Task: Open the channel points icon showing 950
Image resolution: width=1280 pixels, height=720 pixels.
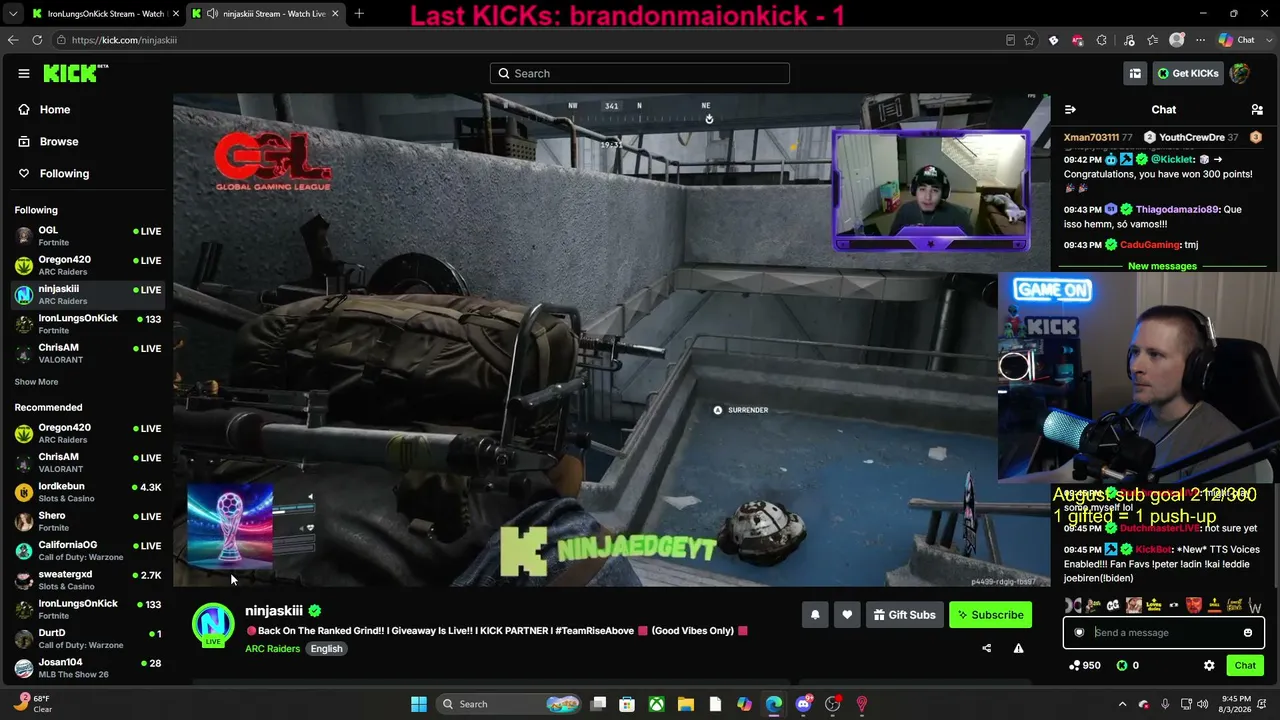Action: click(x=1084, y=665)
